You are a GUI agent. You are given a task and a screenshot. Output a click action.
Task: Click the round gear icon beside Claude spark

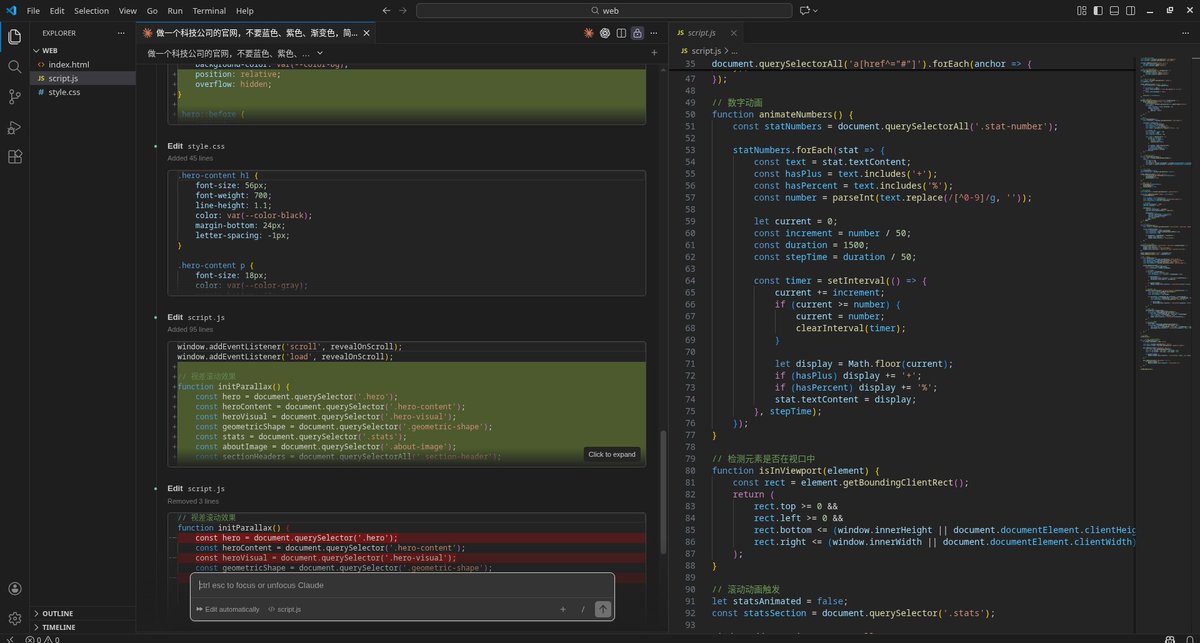[x=605, y=33]
